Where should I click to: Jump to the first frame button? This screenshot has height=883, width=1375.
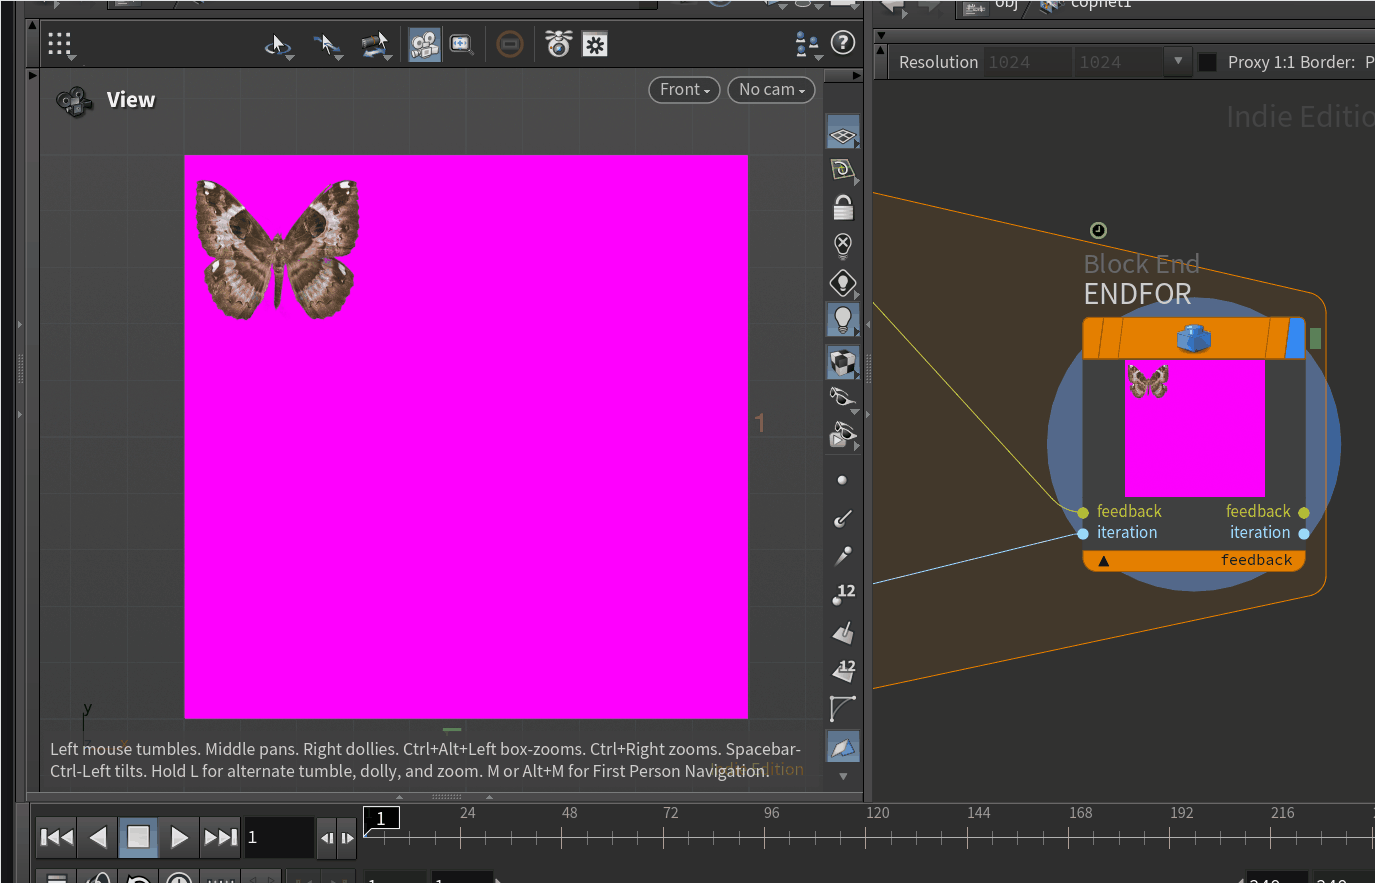[x=56, y=837]
